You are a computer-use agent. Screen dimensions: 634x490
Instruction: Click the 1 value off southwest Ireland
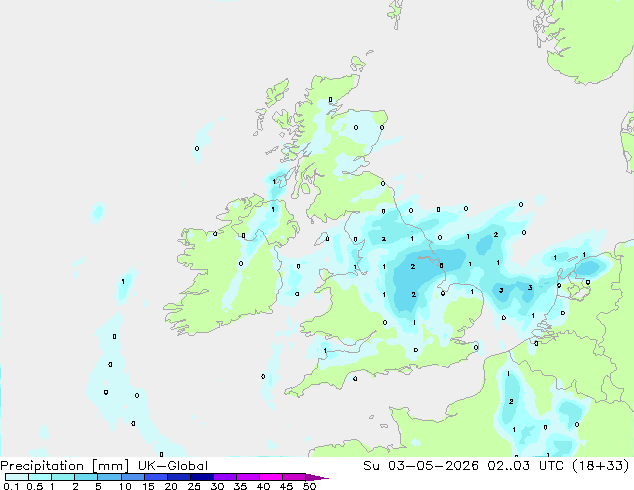click(x=123, y=281)
